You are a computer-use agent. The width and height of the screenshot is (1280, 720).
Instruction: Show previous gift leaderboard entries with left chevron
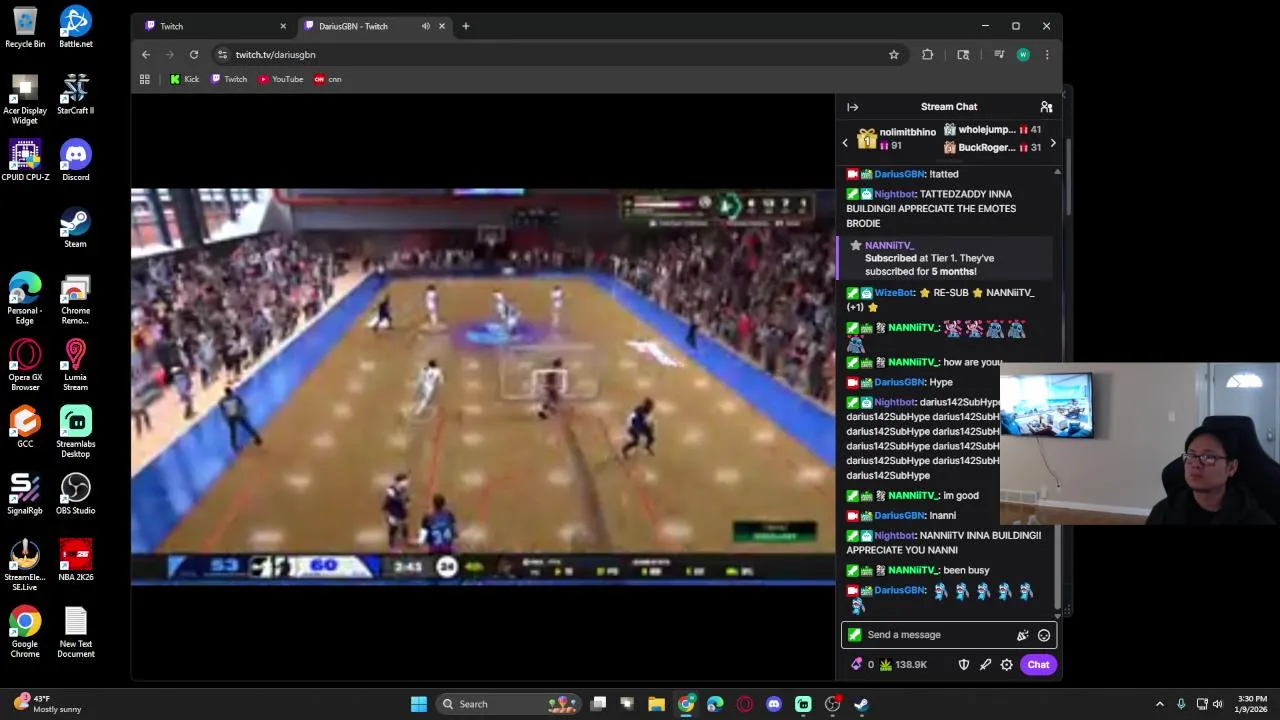845,143
